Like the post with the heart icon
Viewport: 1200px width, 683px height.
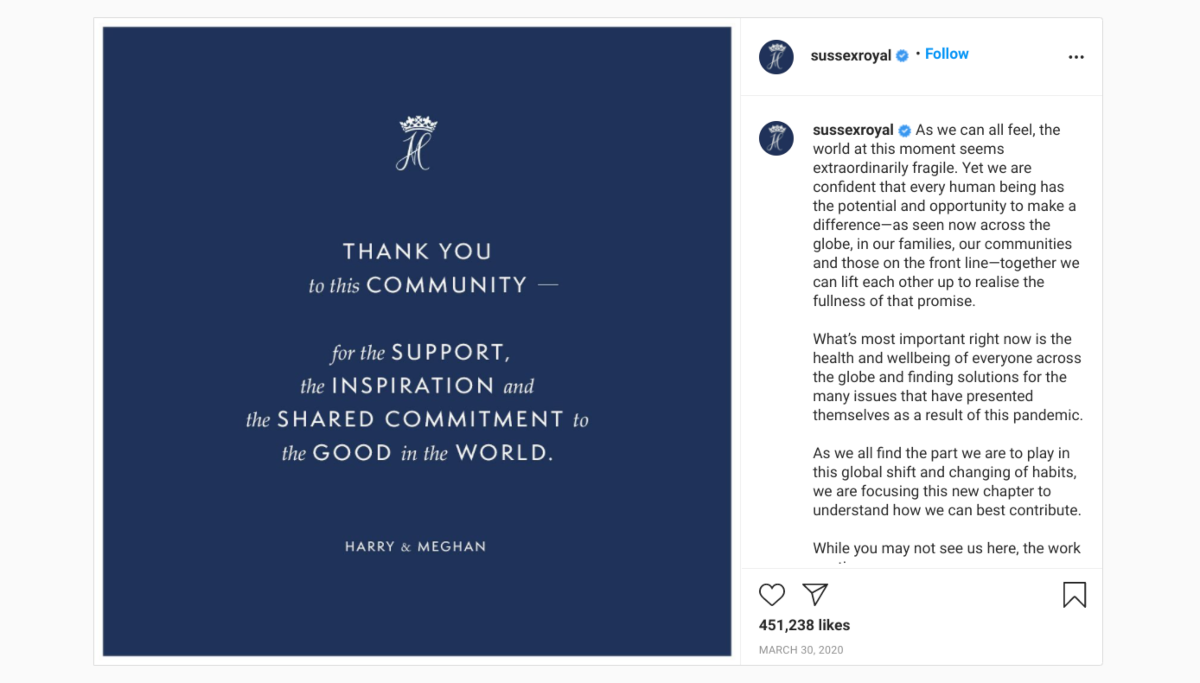(x=772, y=595)
